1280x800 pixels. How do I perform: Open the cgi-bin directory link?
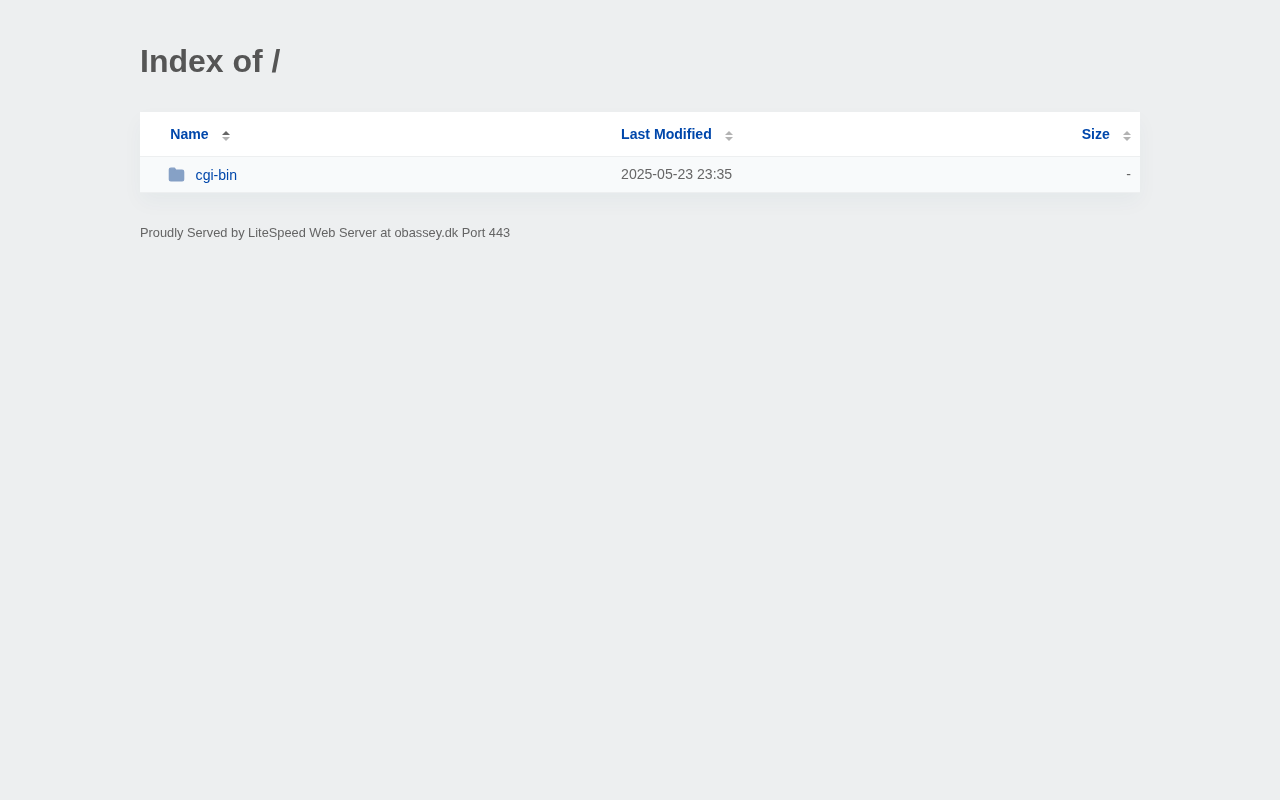pyautogui.click(x=216, y=175)
